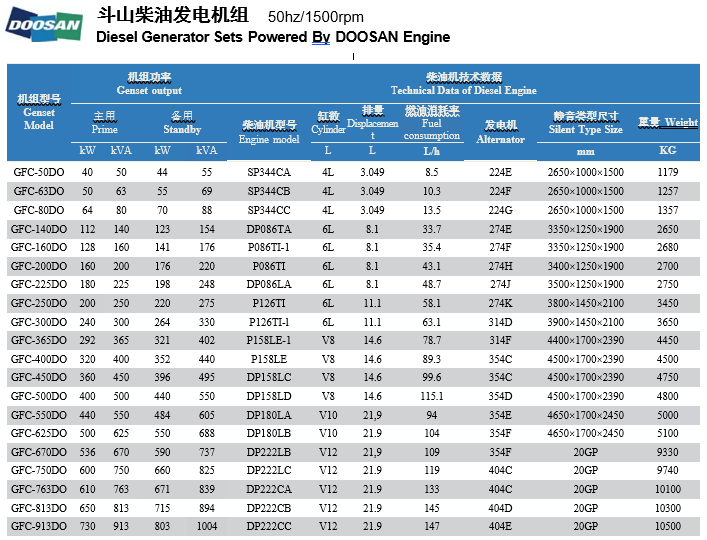
Task: Select the 'GFC-200DO' model cell
Action: pyautogui.click(x=39, y=266)
